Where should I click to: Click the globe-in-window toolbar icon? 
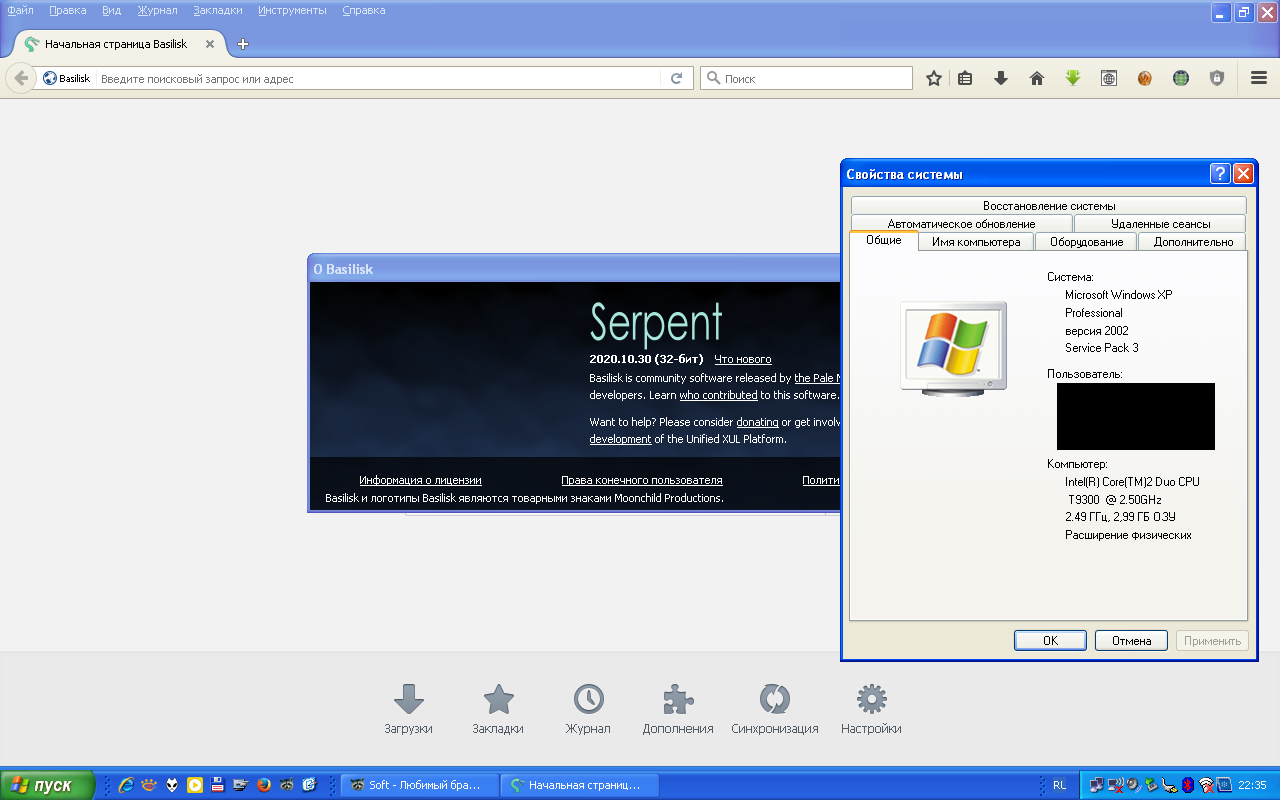point(1109,78)
